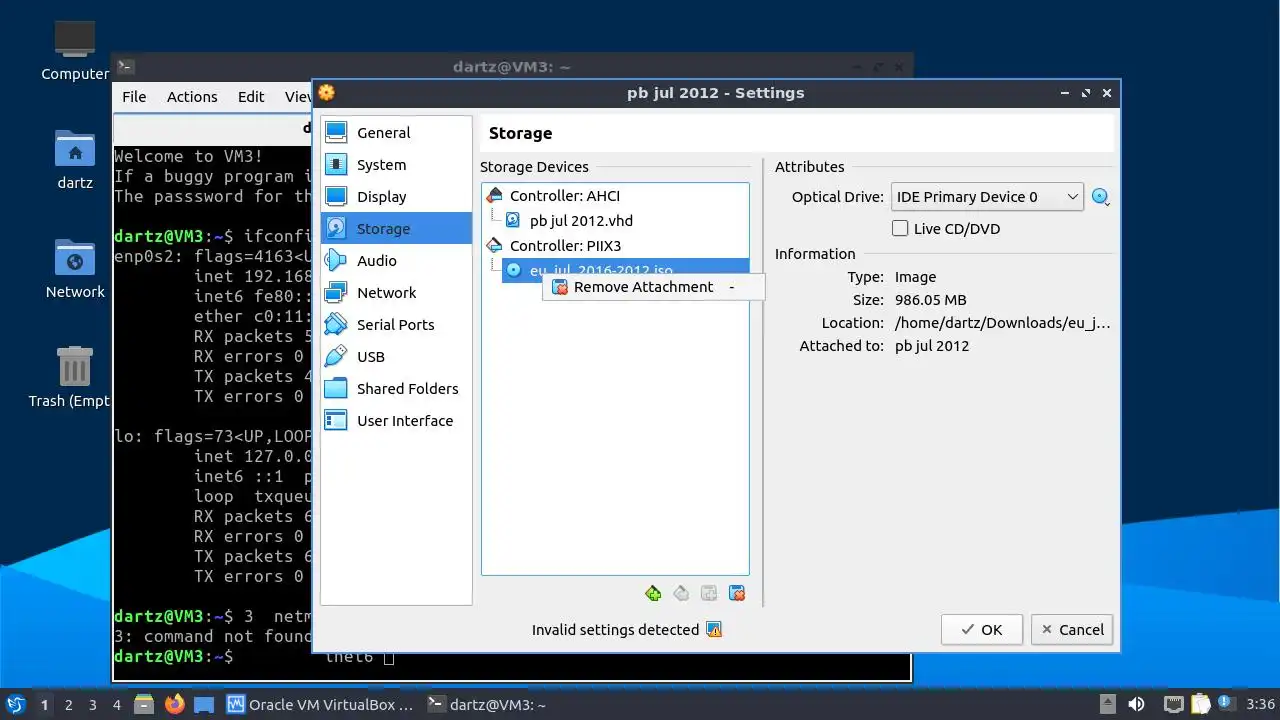Open the volume control in system tray

tap(1136, 704)
